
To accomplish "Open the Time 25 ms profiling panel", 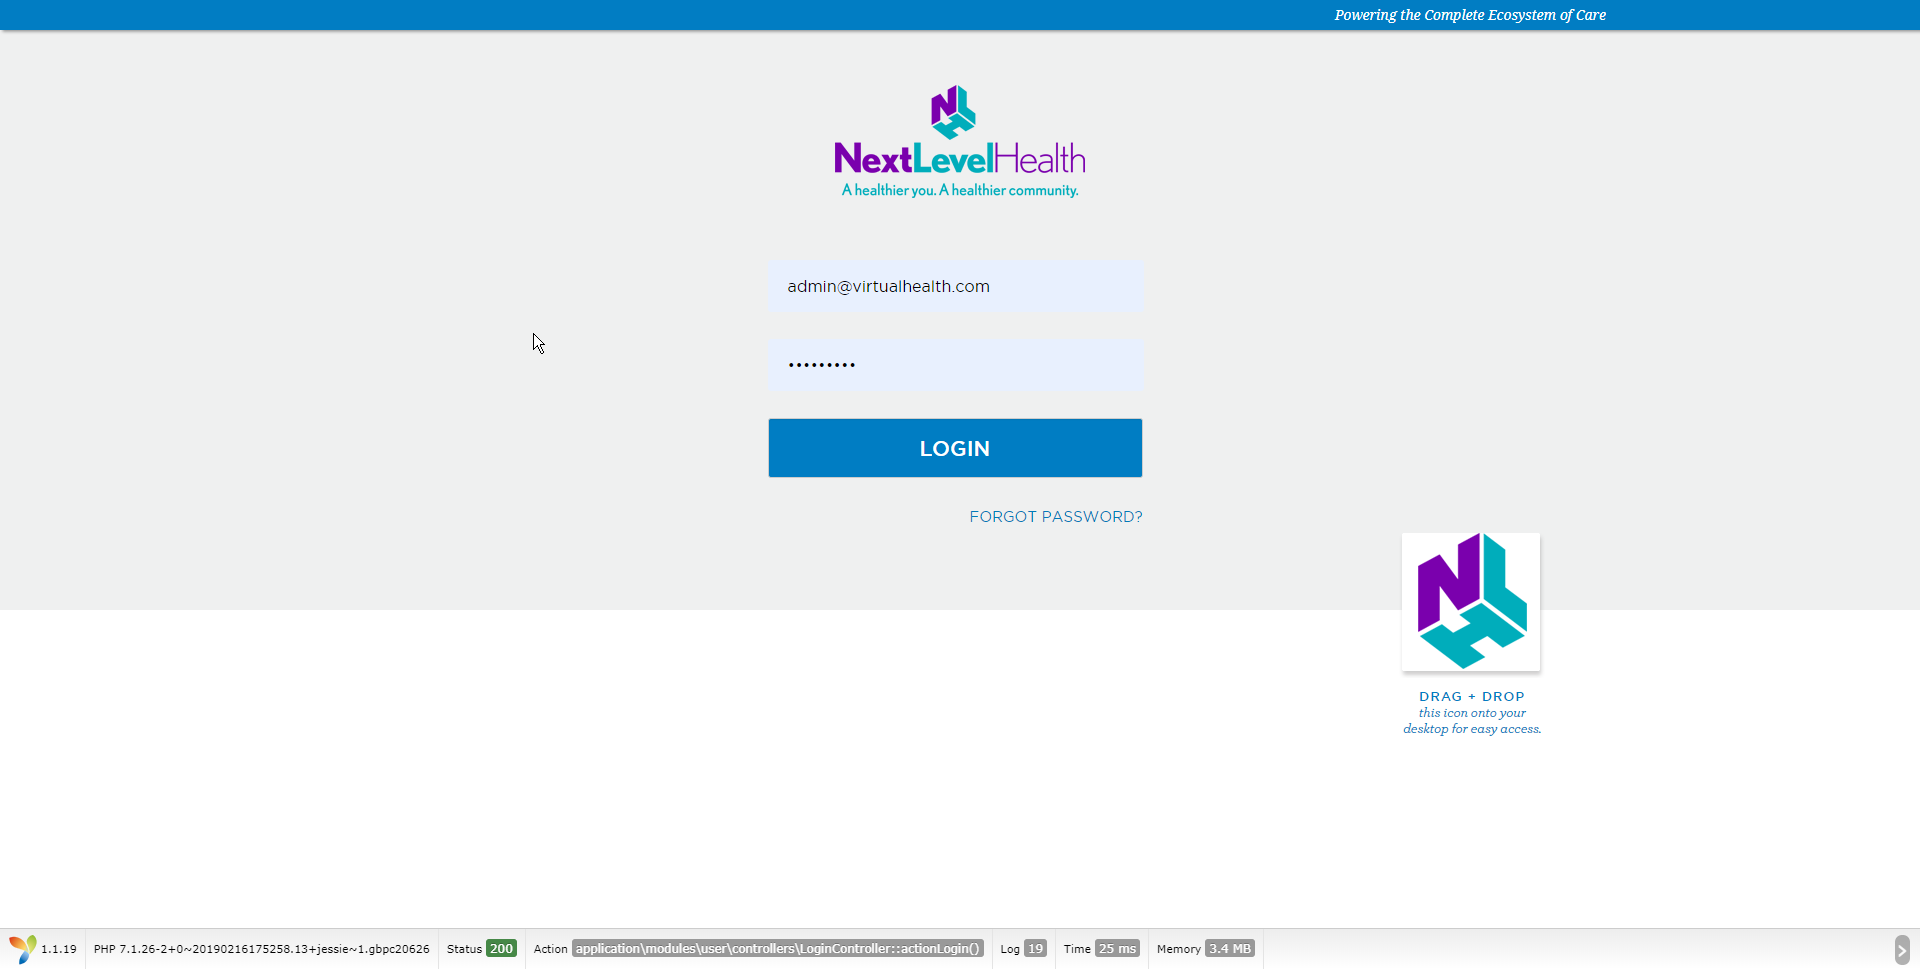I will [x=1101, y=949].
